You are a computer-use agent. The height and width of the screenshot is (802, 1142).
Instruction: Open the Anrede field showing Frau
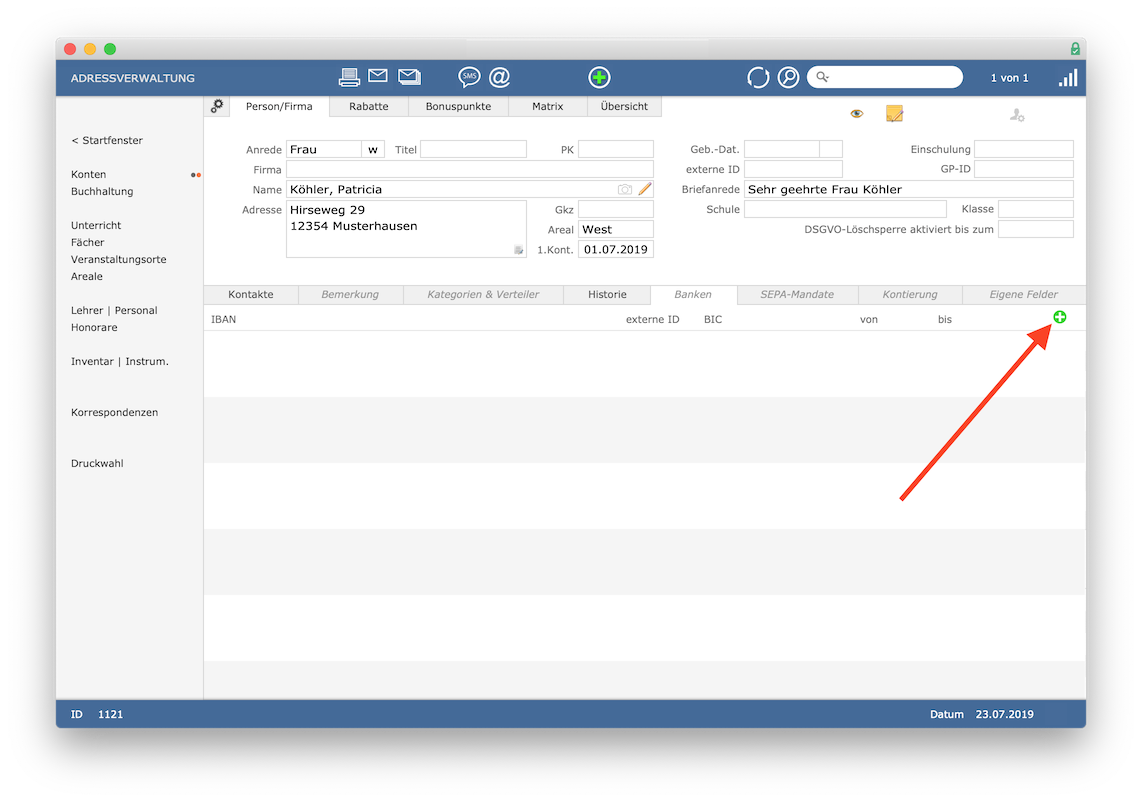pyautogui.click(x=323, y=149)
